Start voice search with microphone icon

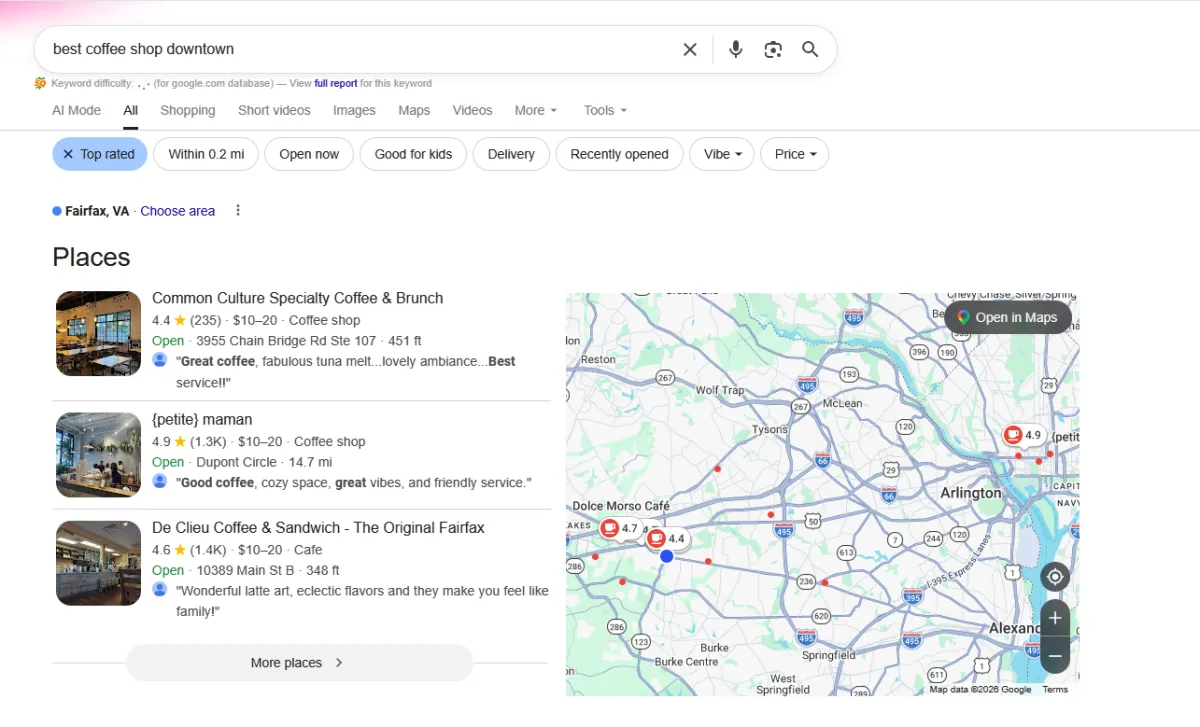(736, 49)
